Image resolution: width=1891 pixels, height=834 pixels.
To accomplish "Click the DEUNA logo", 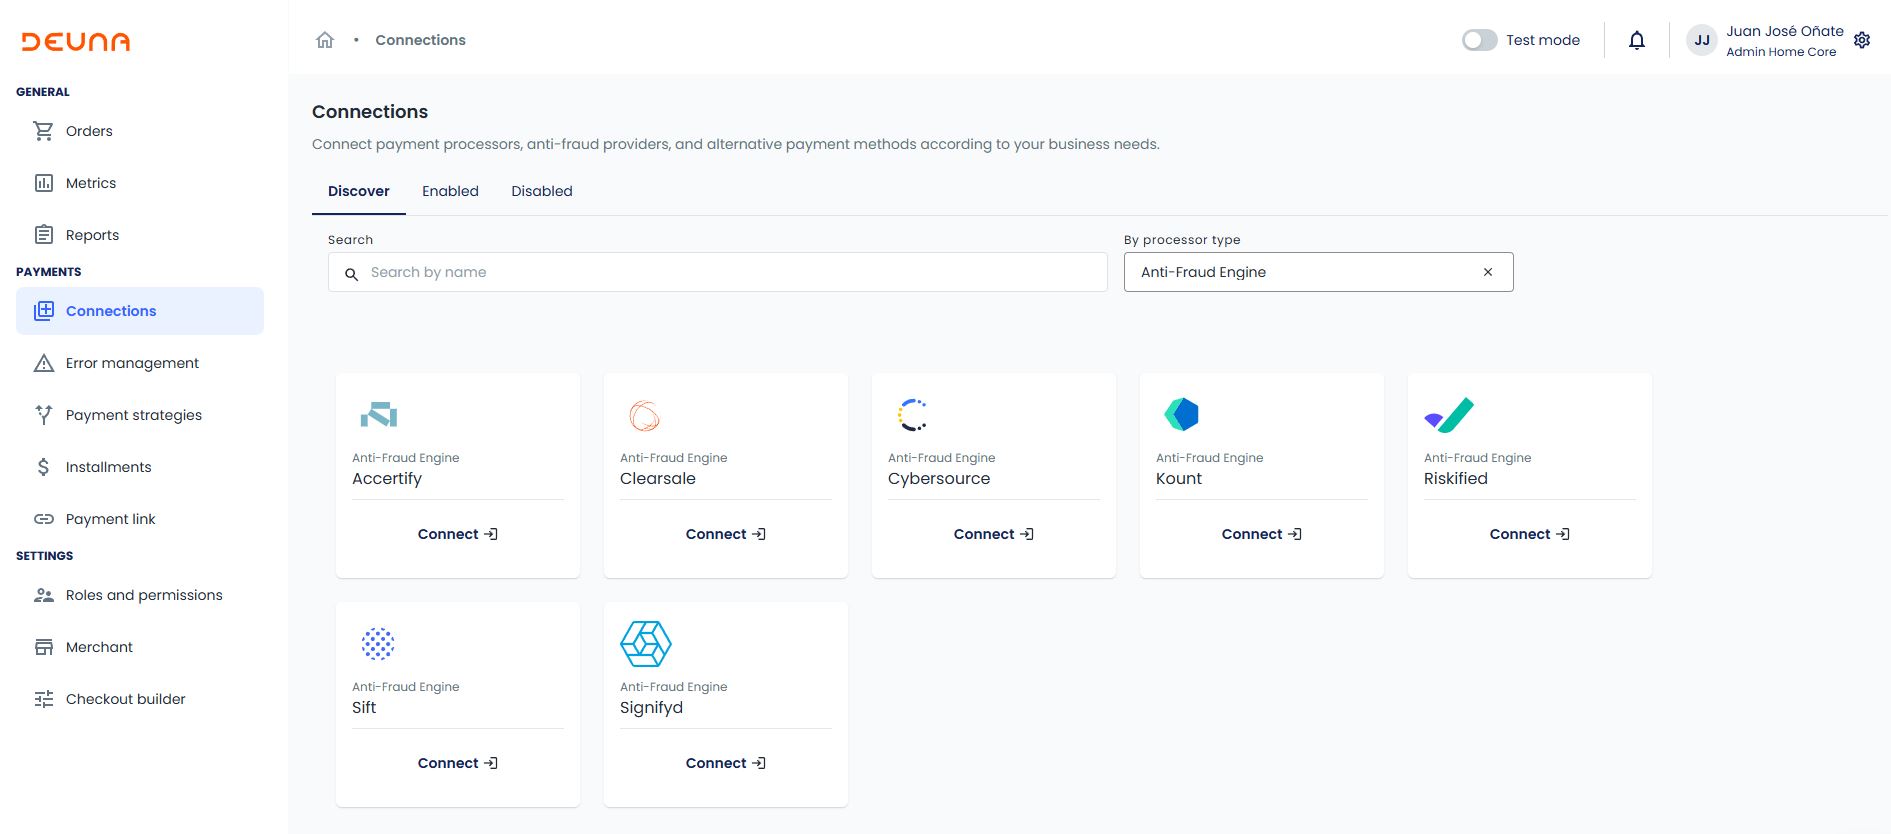I will 76,42.
